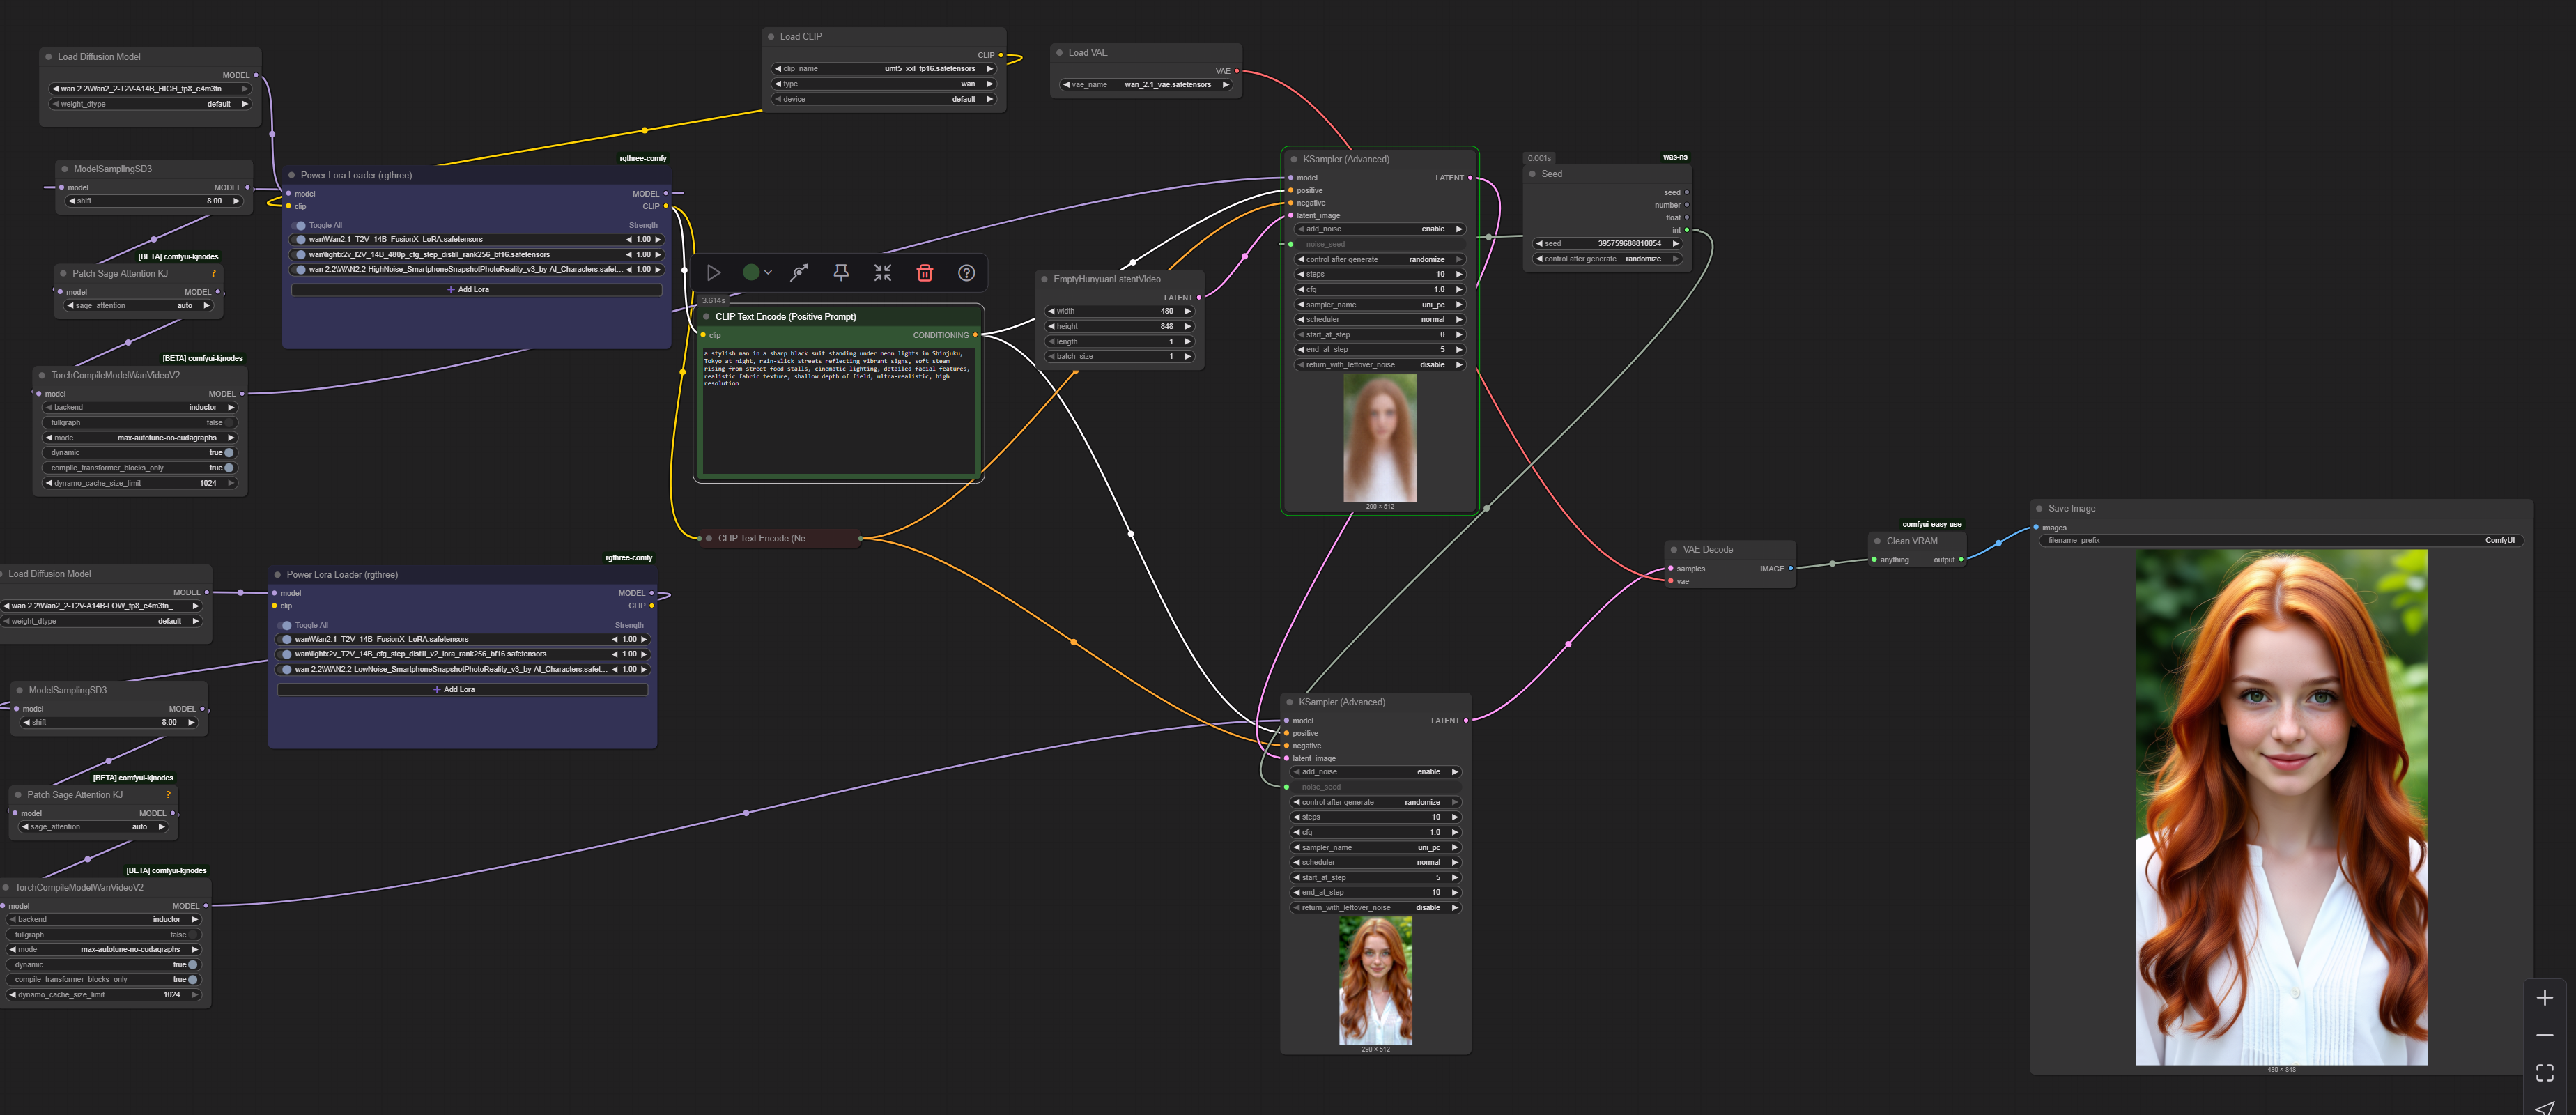Fit view using the frame canvas icon
The width and height of the screenshot is (2576, 1115).
coord(2544,1072)
